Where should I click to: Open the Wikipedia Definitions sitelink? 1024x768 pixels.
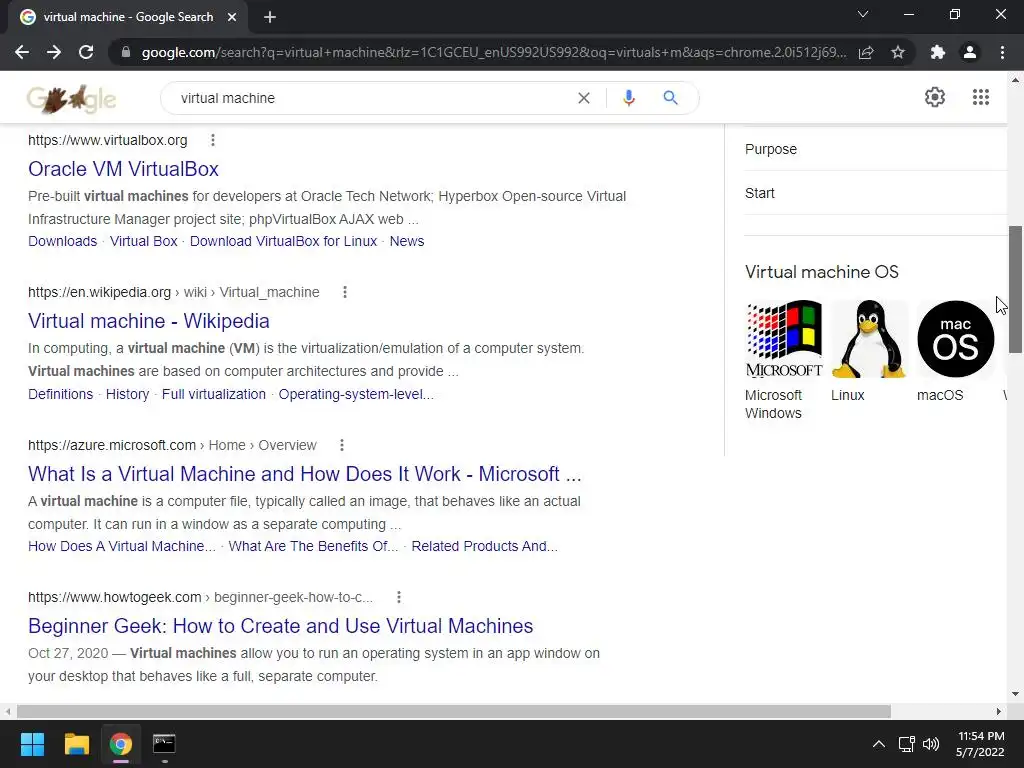(61, 394)
